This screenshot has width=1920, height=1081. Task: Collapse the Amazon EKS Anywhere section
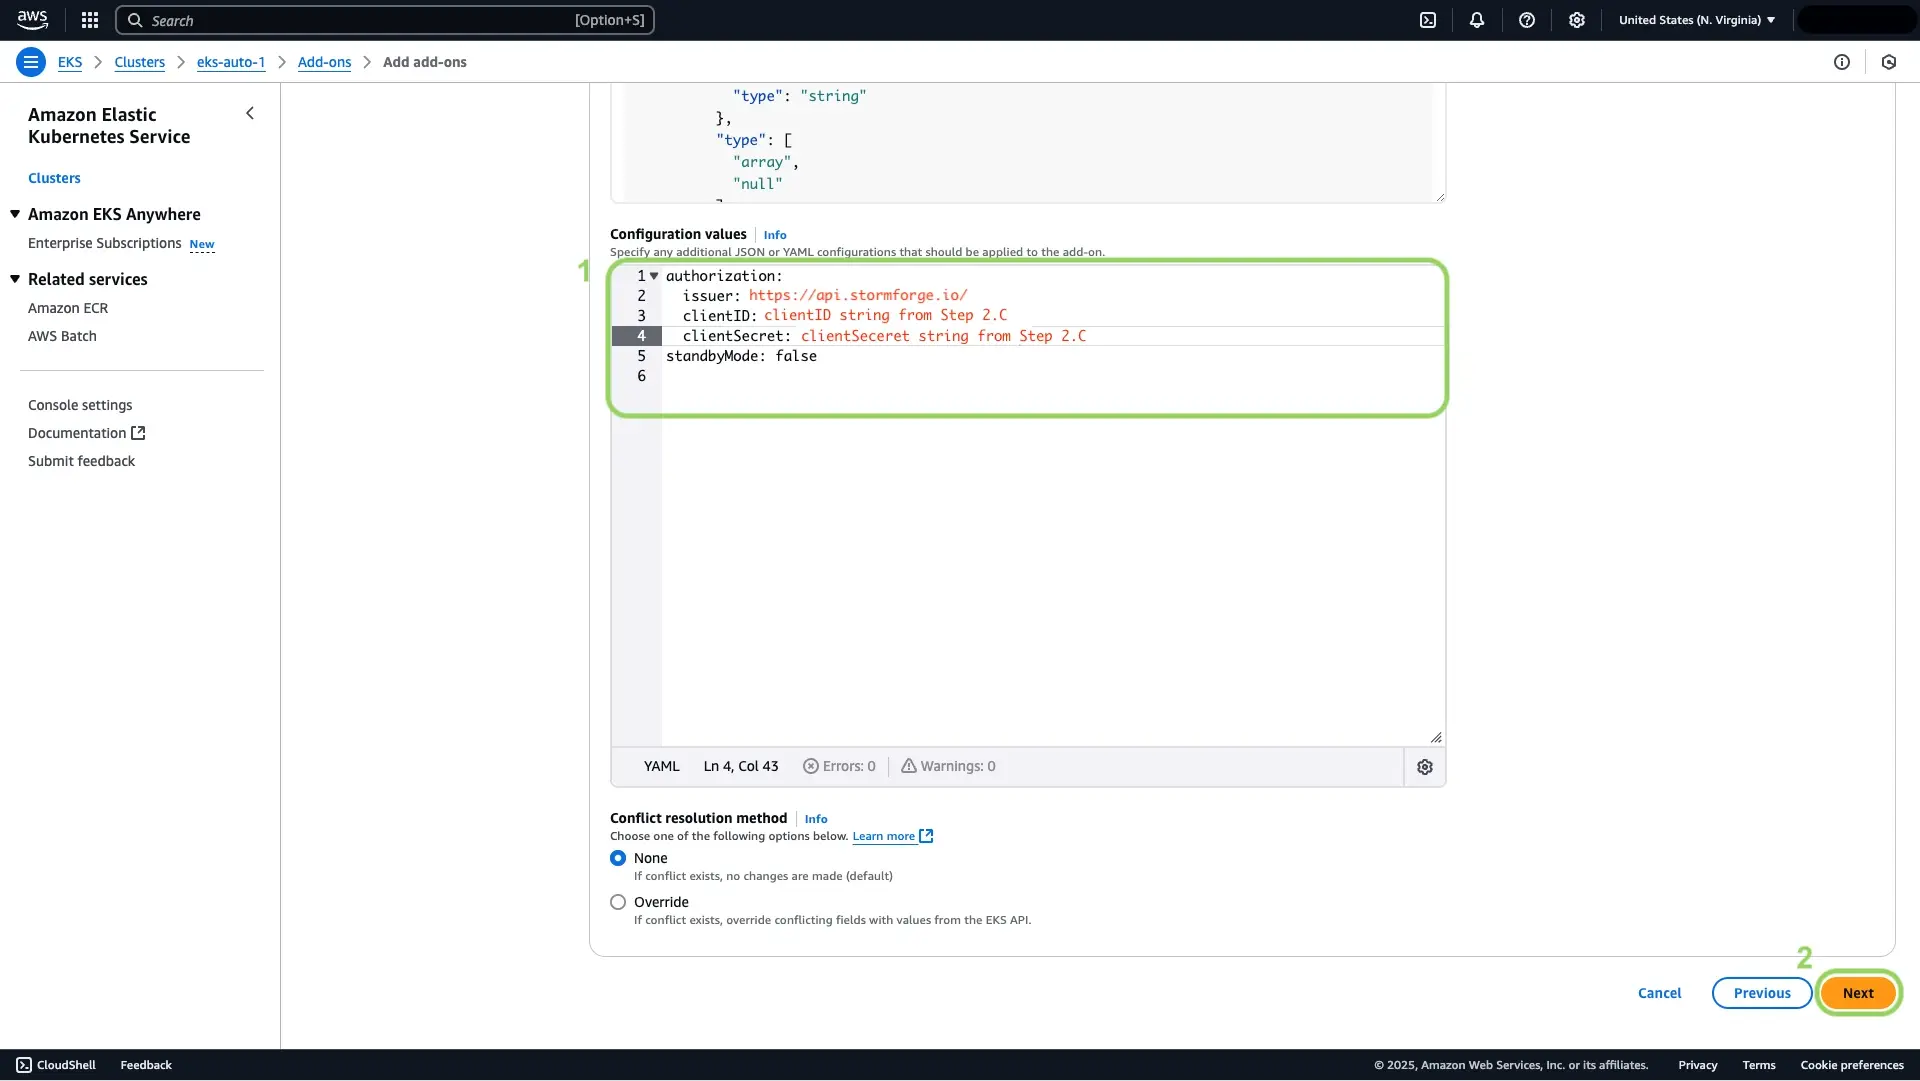15,214
